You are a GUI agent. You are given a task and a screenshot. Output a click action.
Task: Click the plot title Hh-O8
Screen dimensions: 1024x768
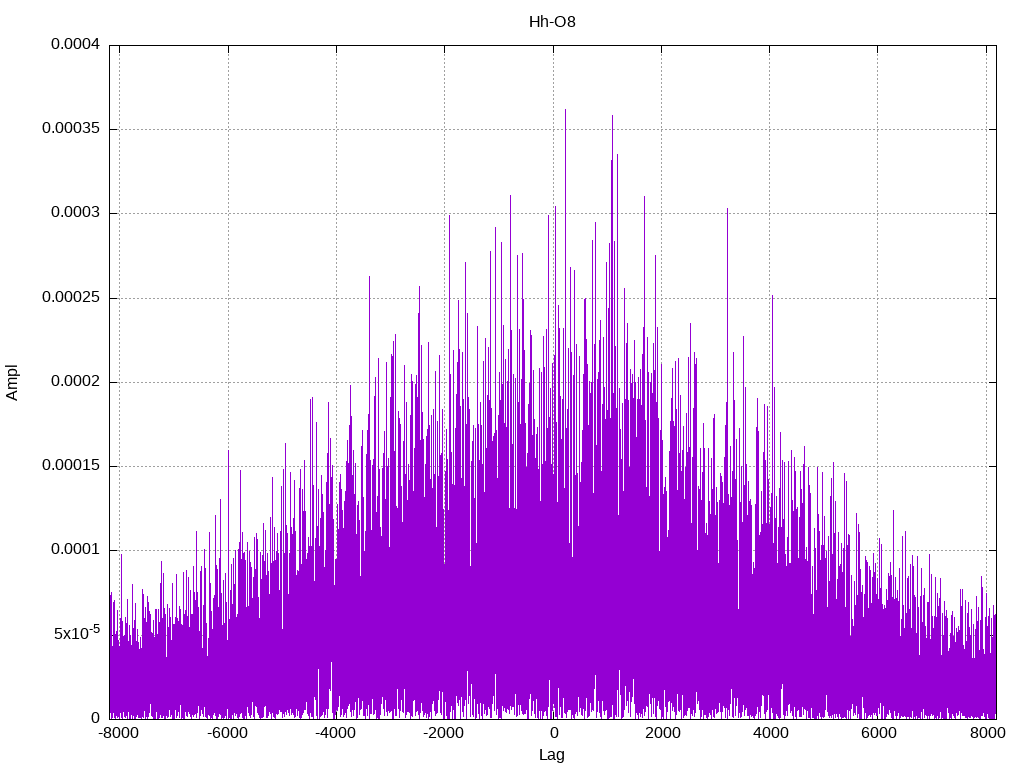[552, 22]
